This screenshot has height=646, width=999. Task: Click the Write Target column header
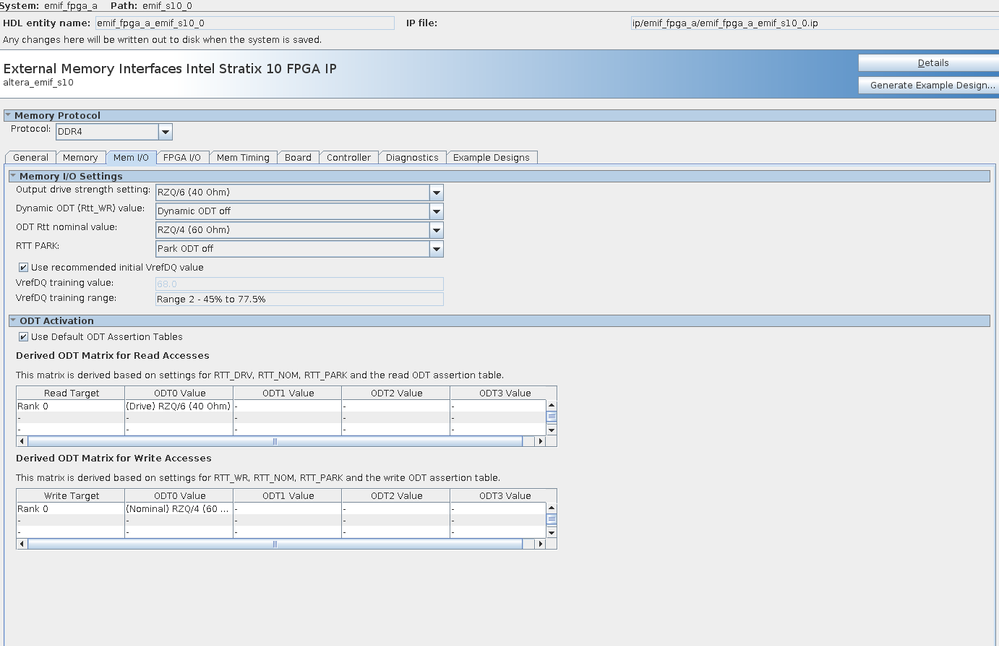(x=71, y=496)
